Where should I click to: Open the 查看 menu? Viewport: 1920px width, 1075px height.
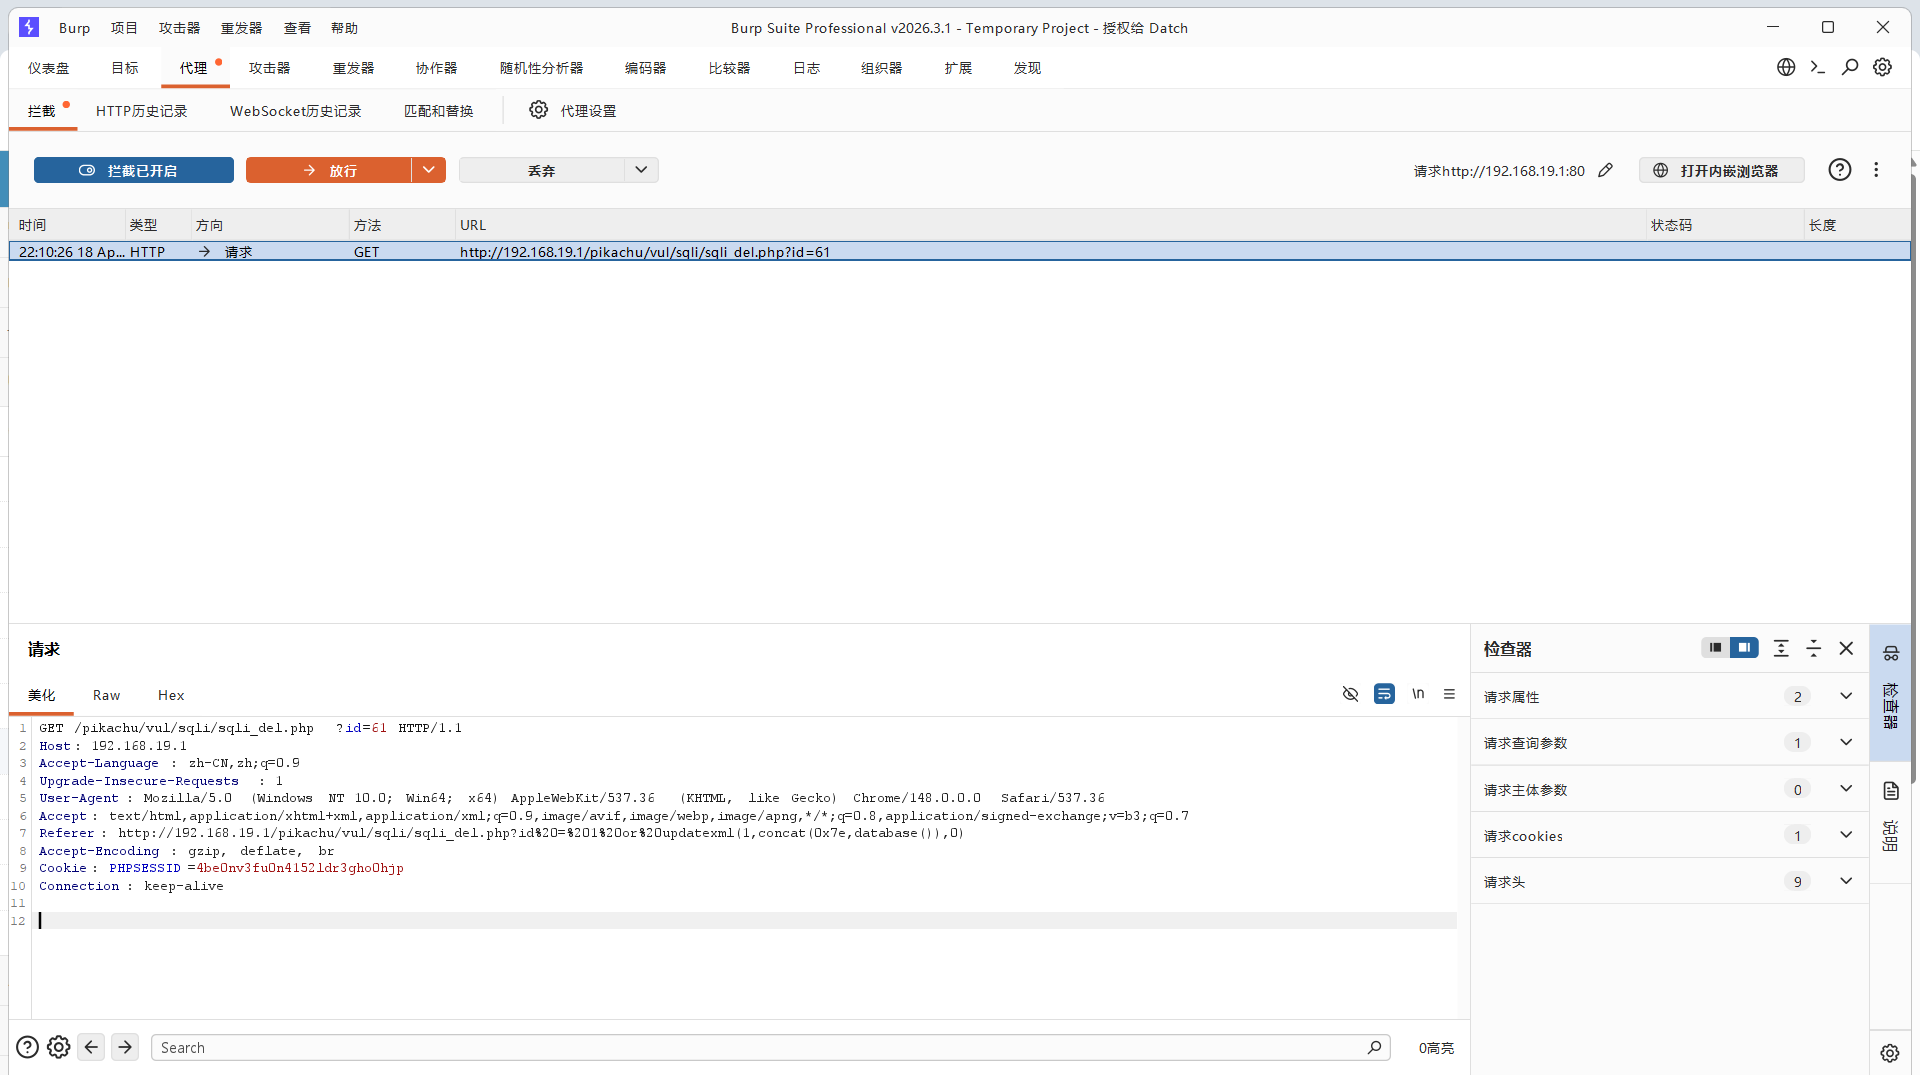pos(297,28)
